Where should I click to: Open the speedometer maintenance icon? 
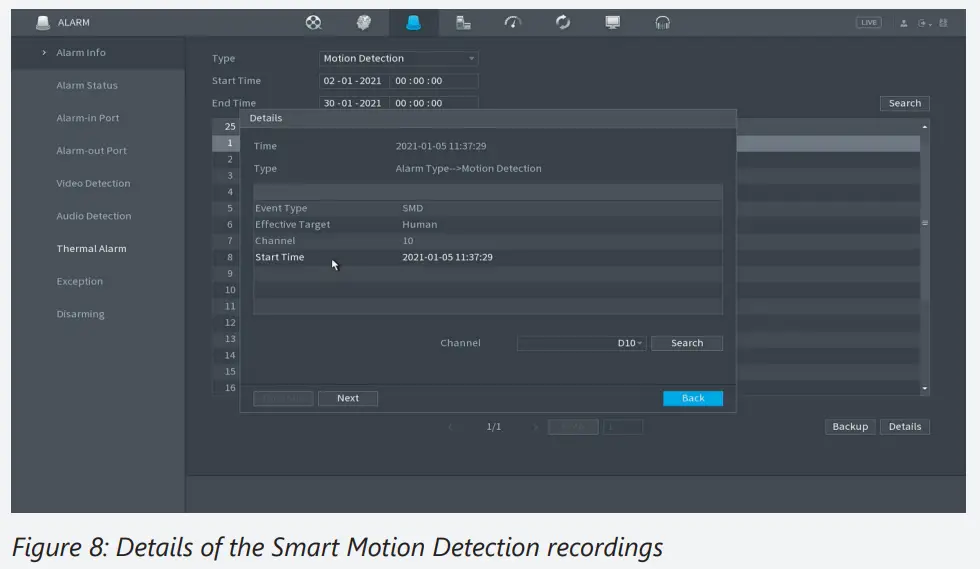coord(513,22)
